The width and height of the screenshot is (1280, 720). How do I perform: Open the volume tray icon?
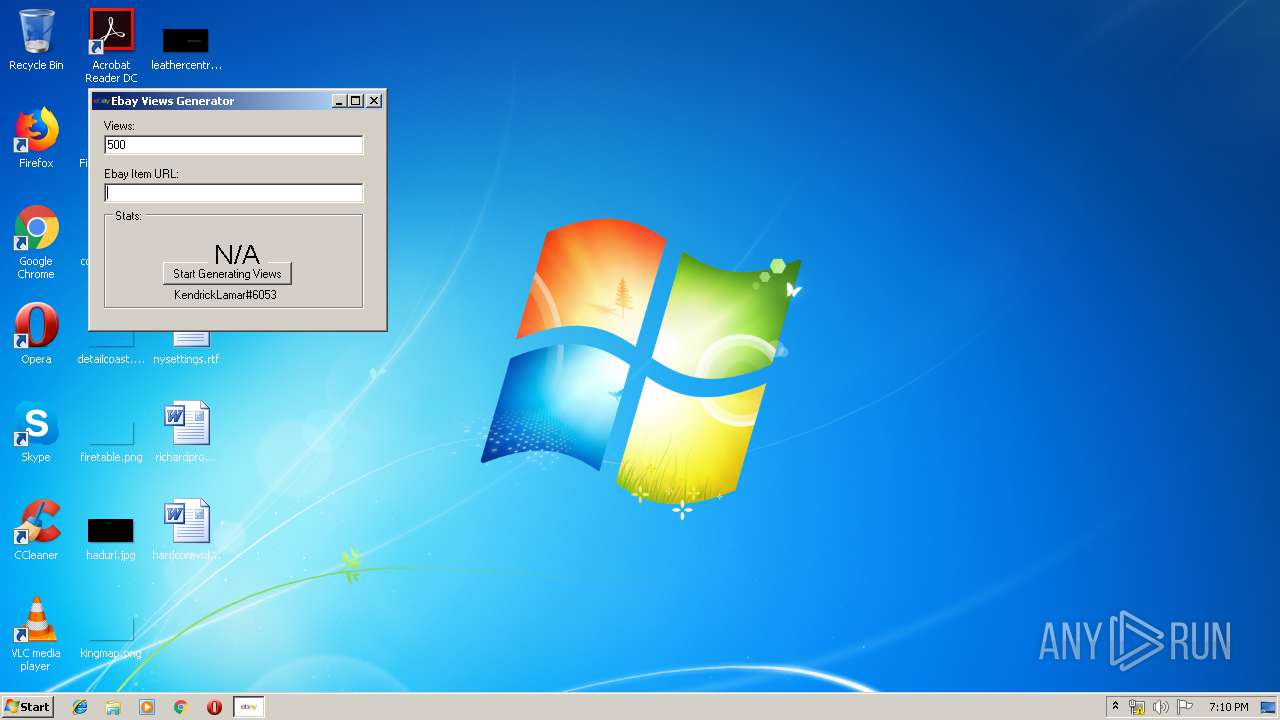(1160, 707)
